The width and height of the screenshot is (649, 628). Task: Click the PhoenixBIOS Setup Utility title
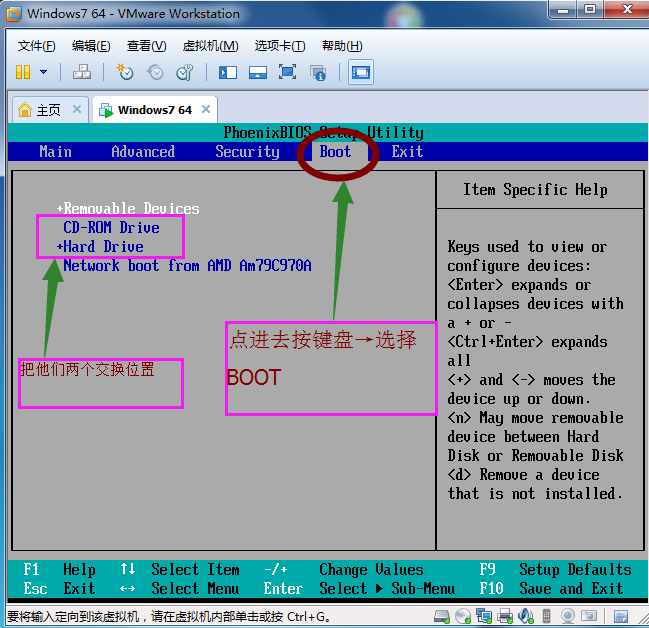click(x=324, y=132)
